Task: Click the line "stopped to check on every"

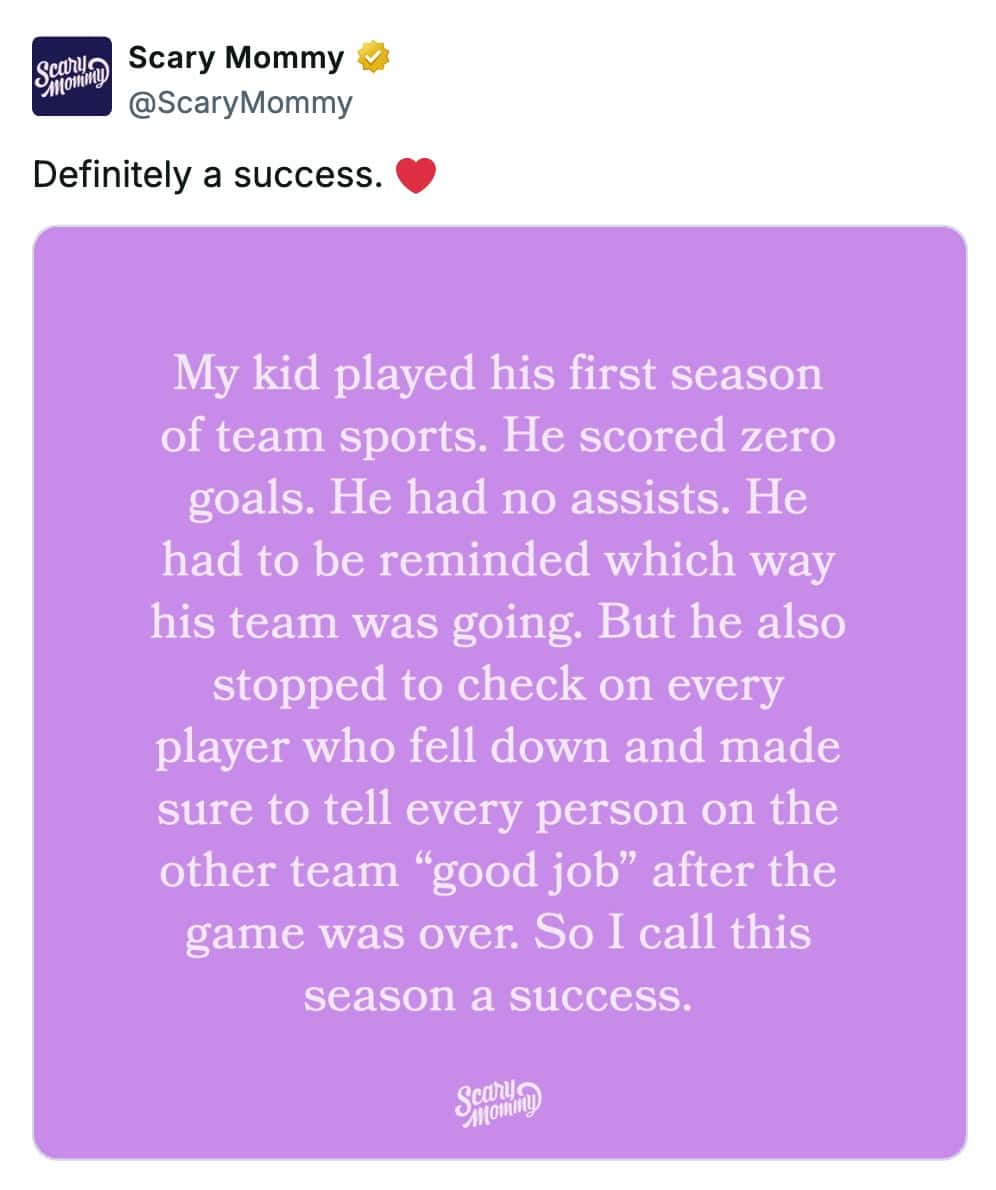Action: (498, 684)
